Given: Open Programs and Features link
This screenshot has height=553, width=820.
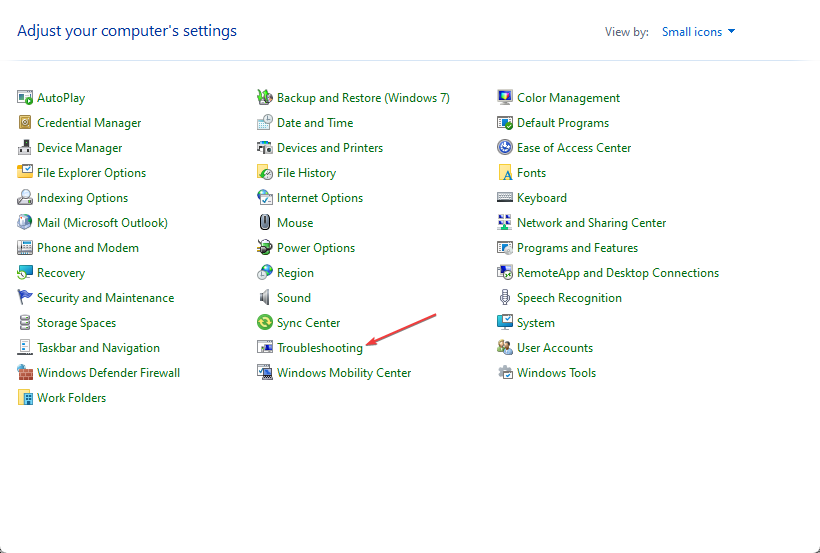Looking at the screenshot, I should click(577, 248).
